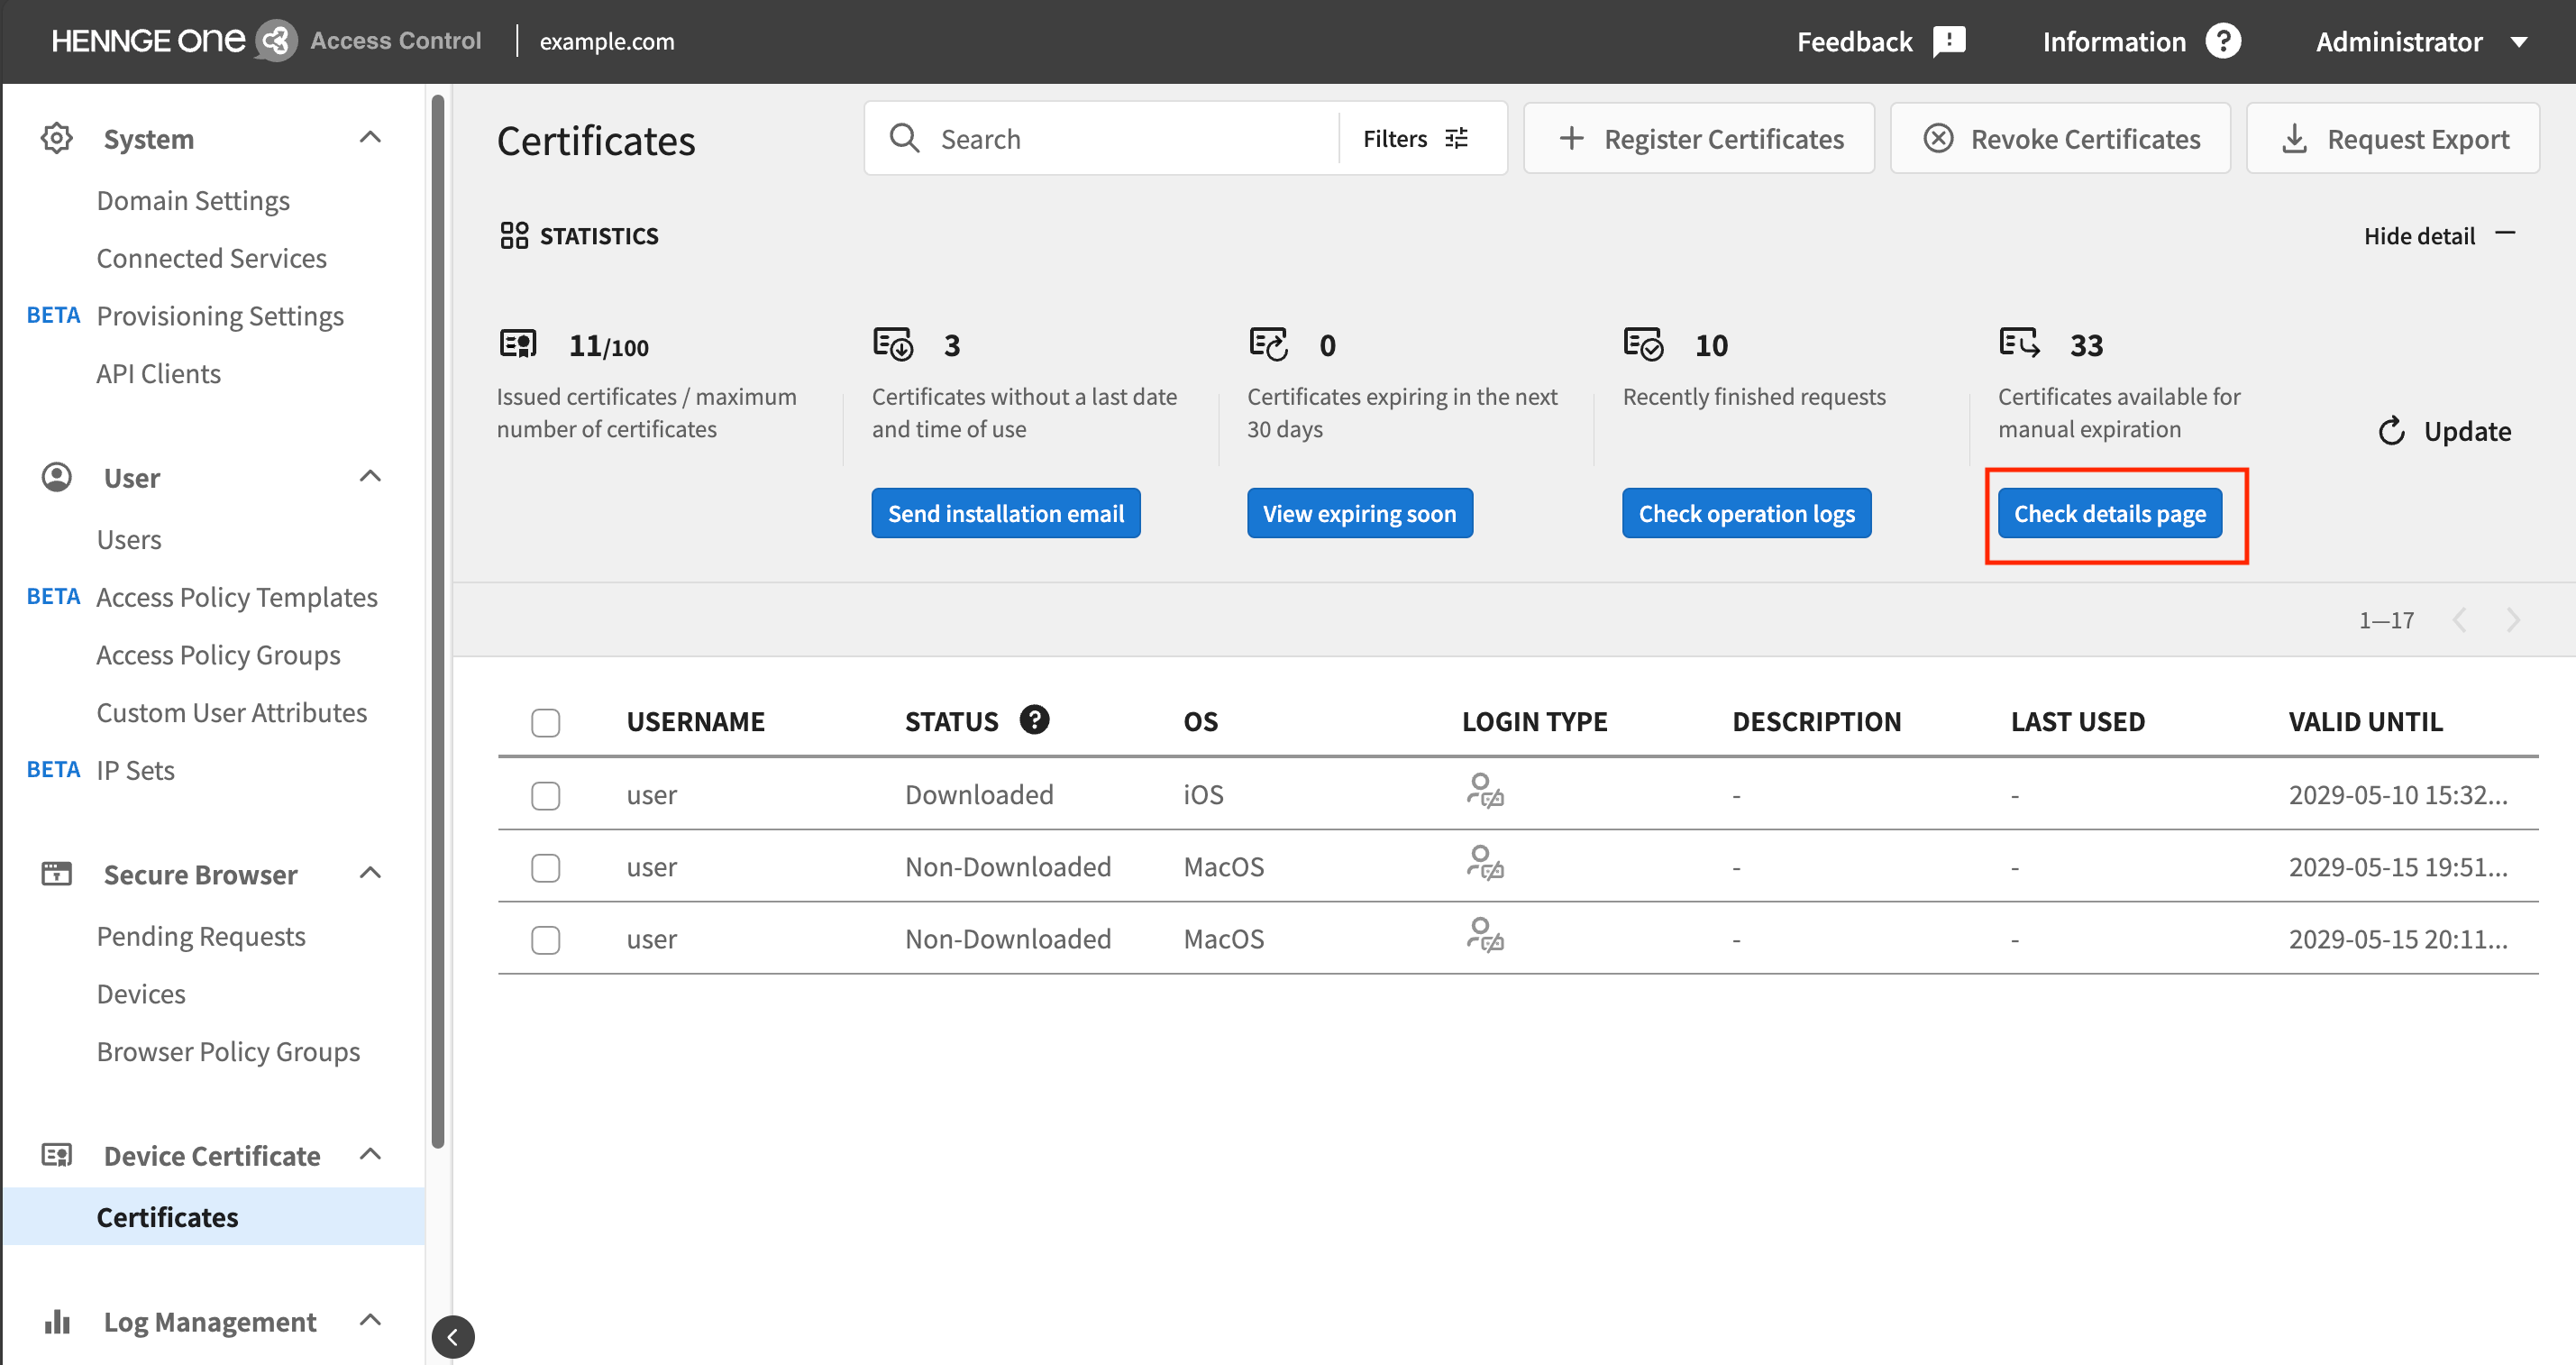Select checkbox for row valid until 2029-05-15 20:11
2576x1365 pixels.
(546, 939)
